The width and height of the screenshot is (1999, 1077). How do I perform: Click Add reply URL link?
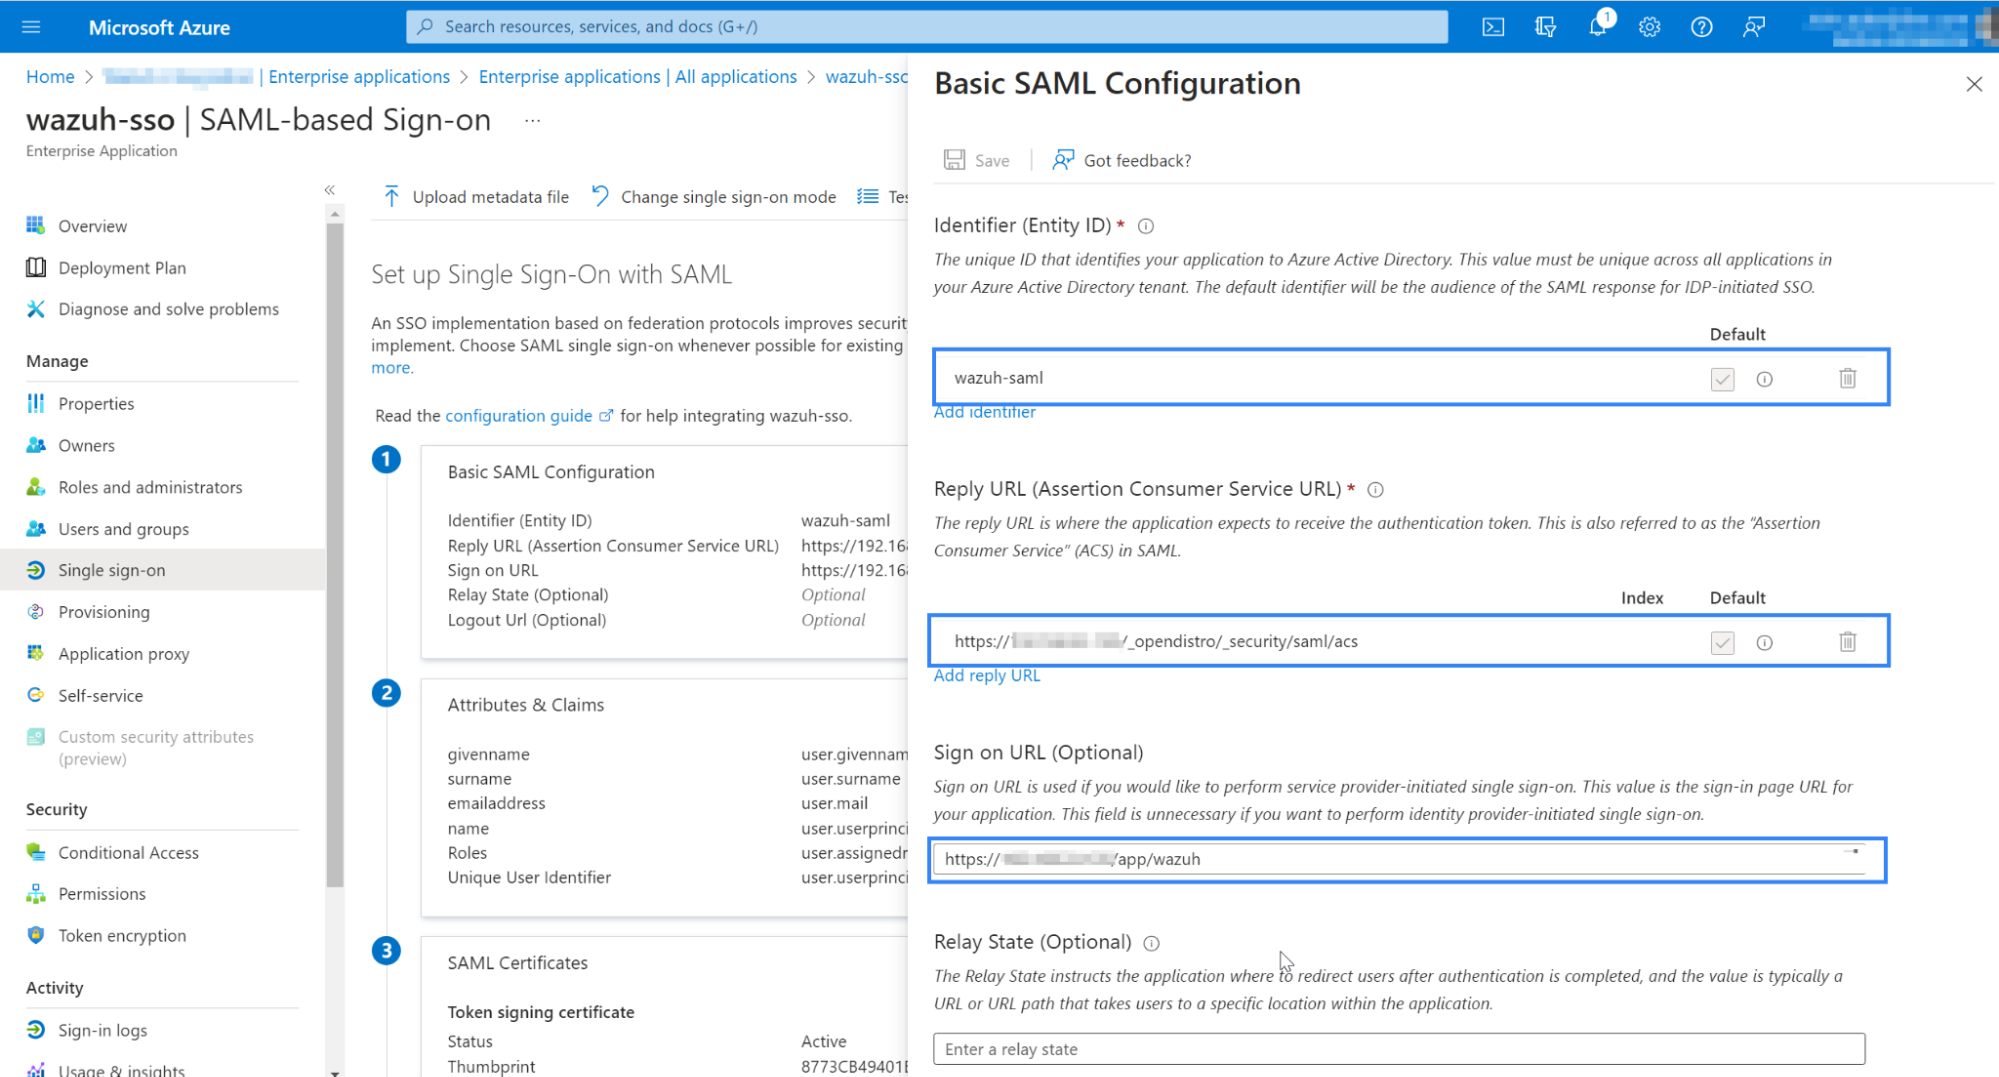pos(986,676)
